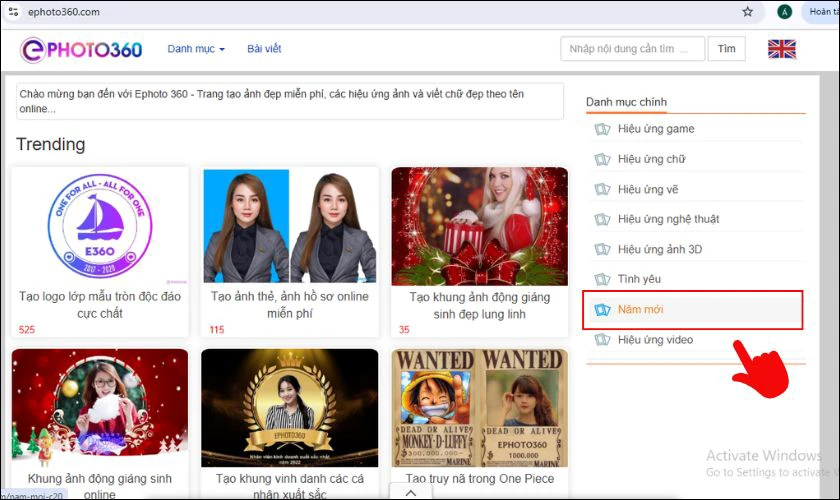This screenshot has height=500, width=840.
Task: Open the Tình yêu category
Action: click(x=639, y=279)
